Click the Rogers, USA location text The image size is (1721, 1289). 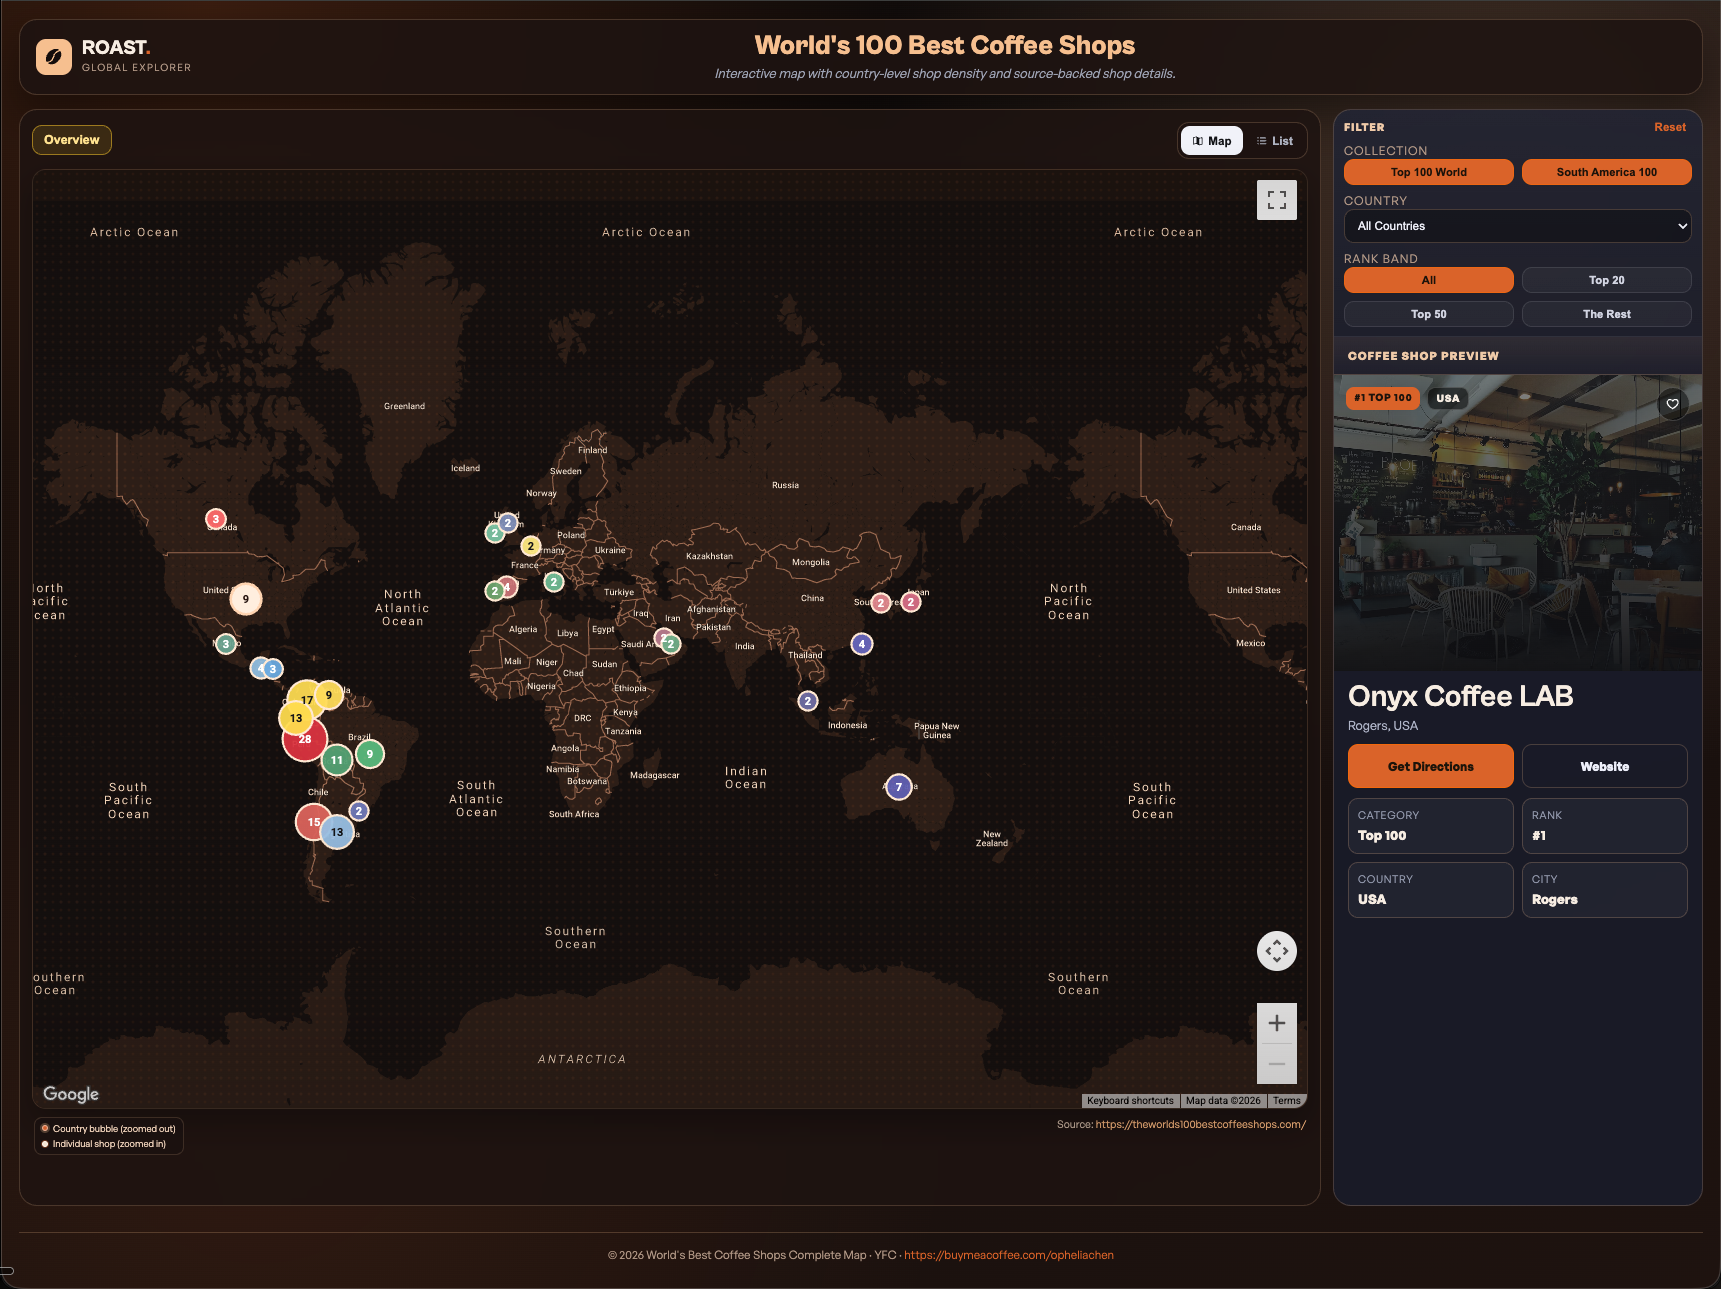click(x=1383, y=726)
